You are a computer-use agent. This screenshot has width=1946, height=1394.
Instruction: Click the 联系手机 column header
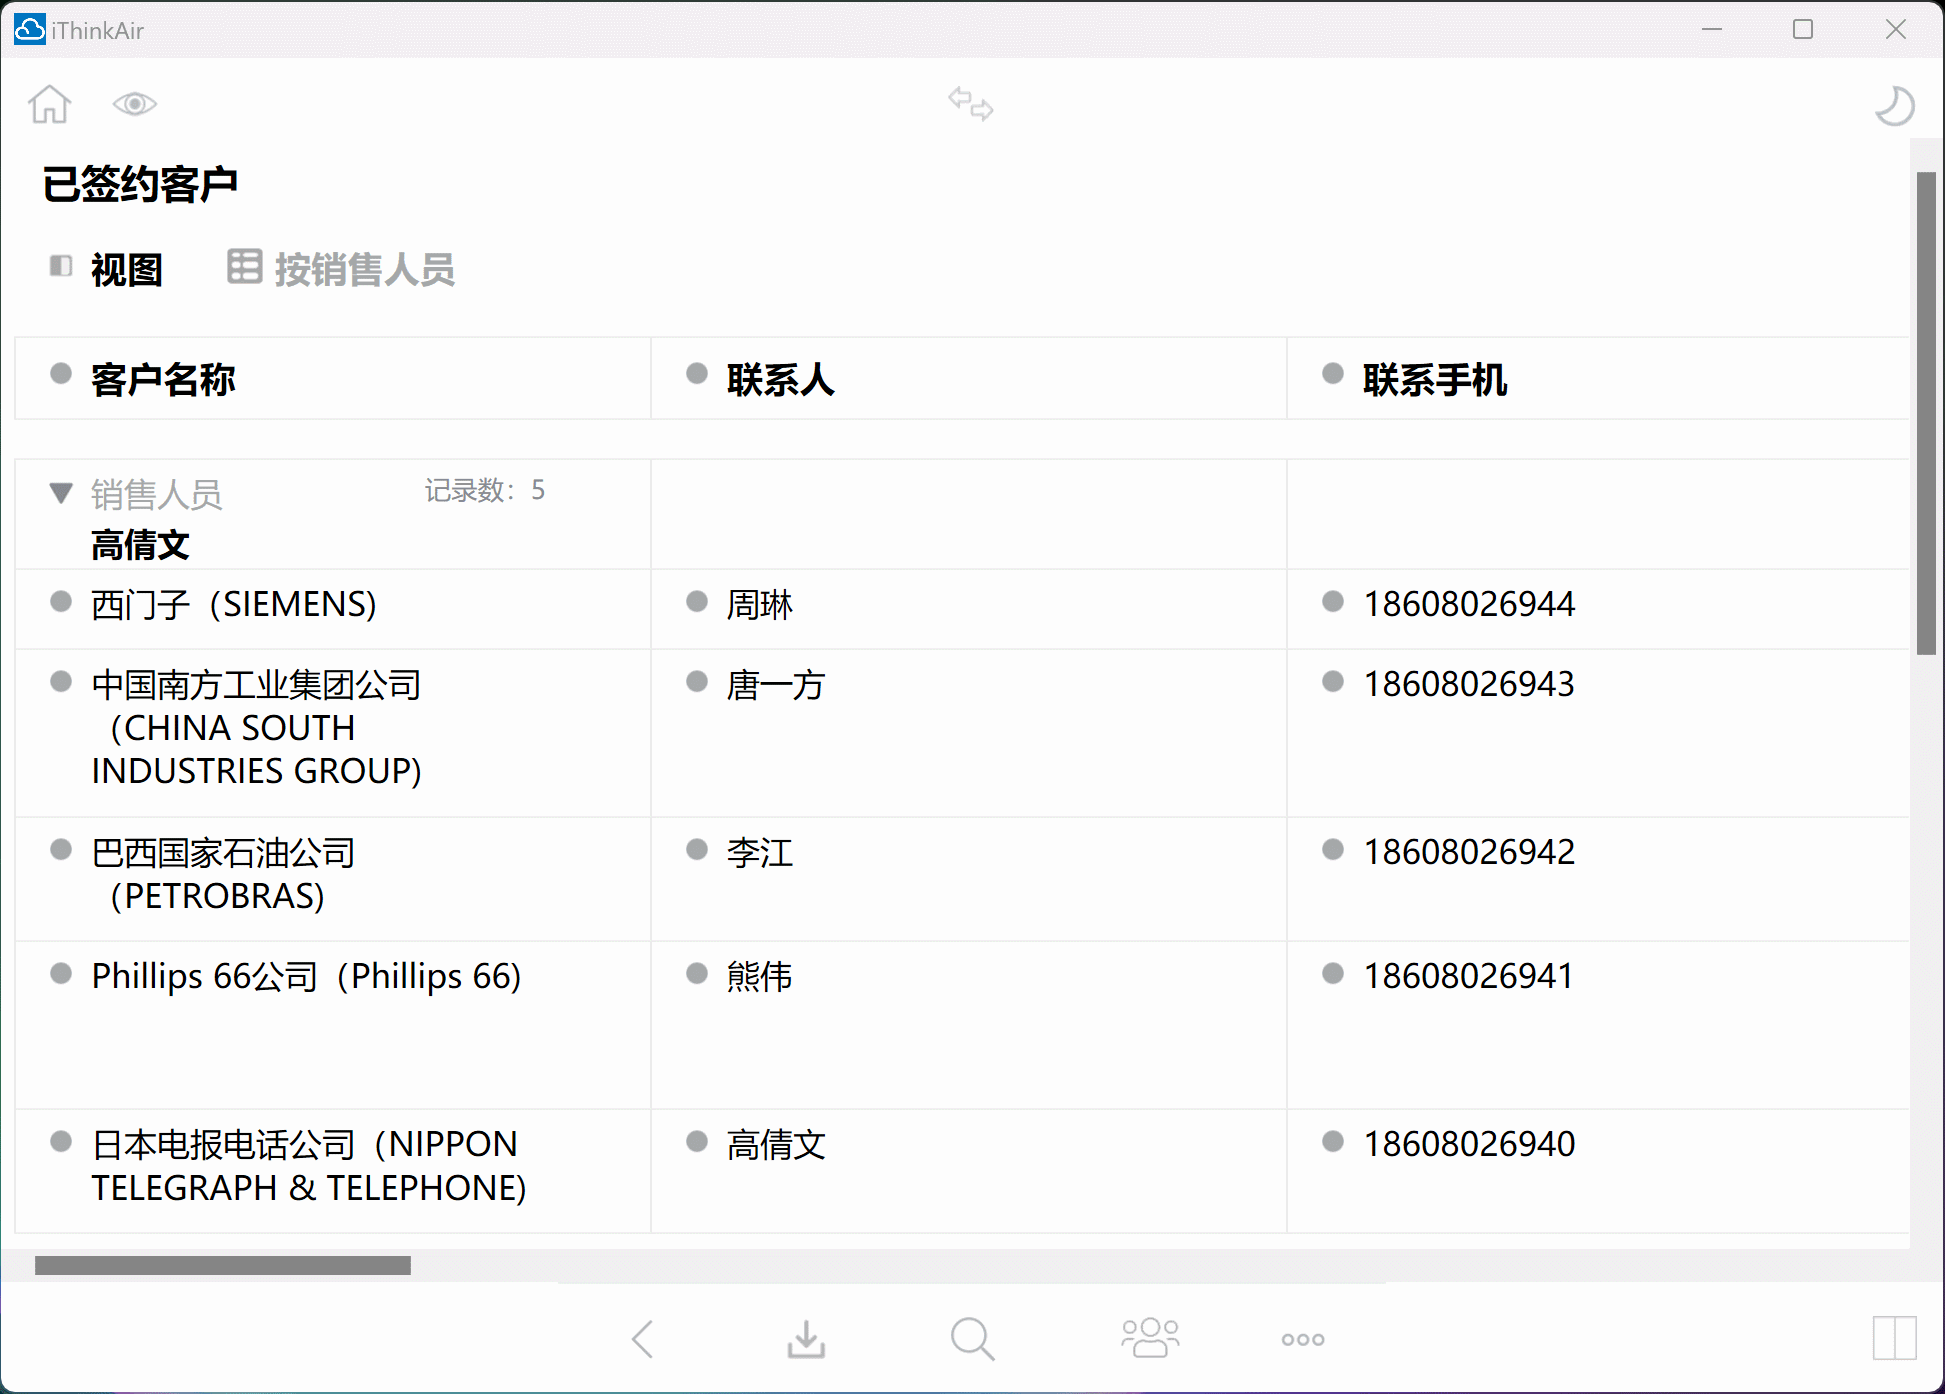pos(1435,380)
